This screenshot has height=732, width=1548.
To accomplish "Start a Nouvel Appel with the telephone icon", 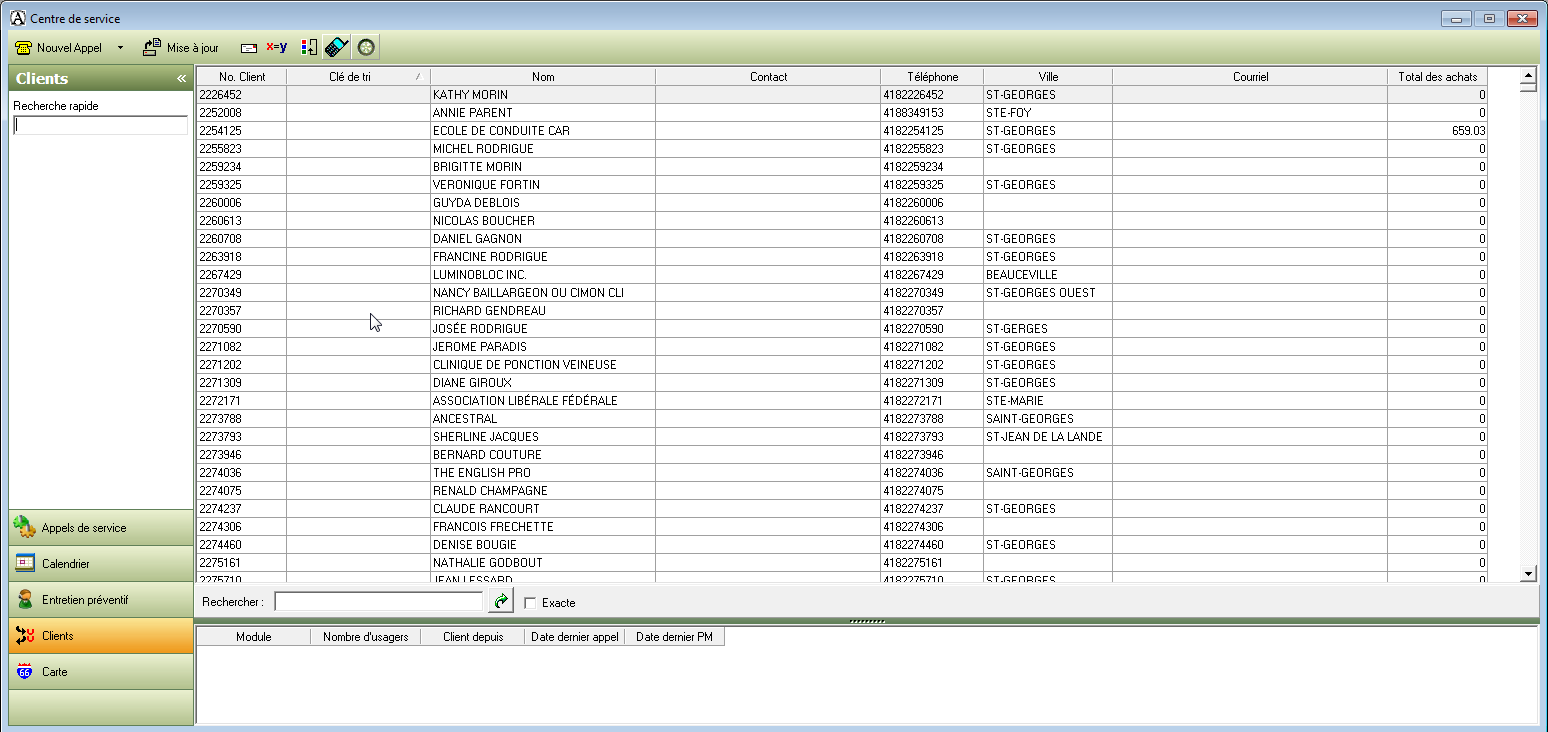I will [x=23, y=47].
